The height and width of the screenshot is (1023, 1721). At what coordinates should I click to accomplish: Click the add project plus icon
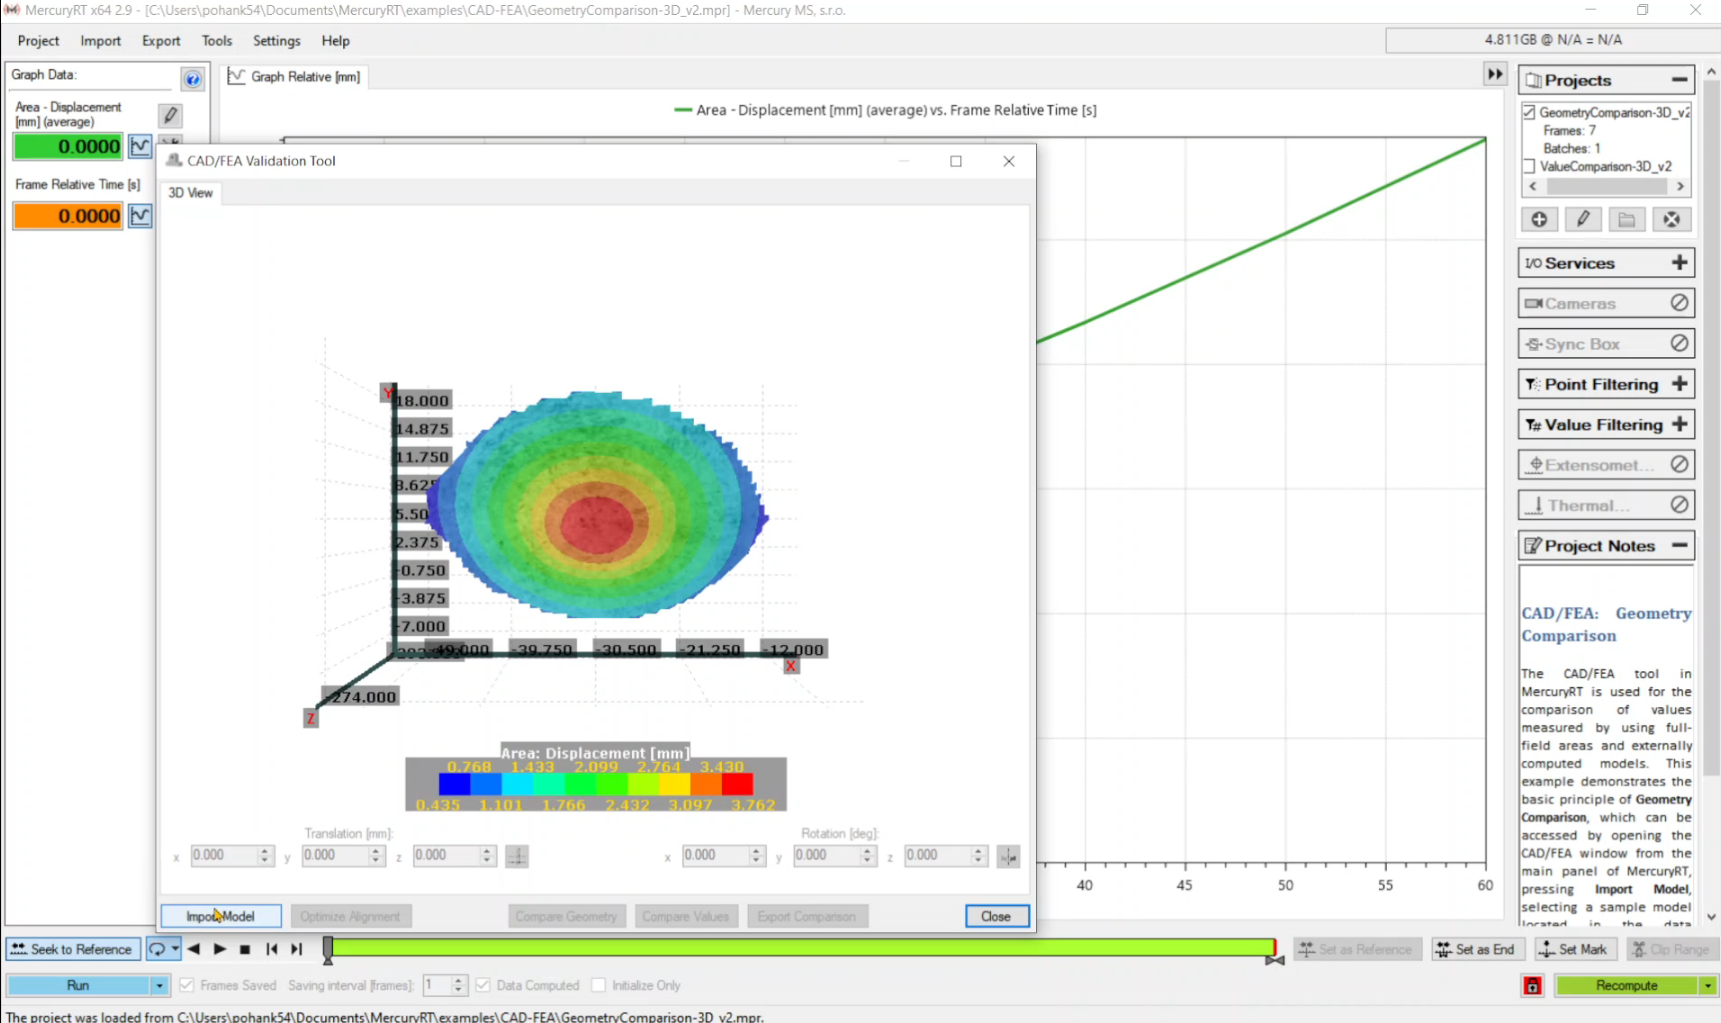[x=1539, y=220]
